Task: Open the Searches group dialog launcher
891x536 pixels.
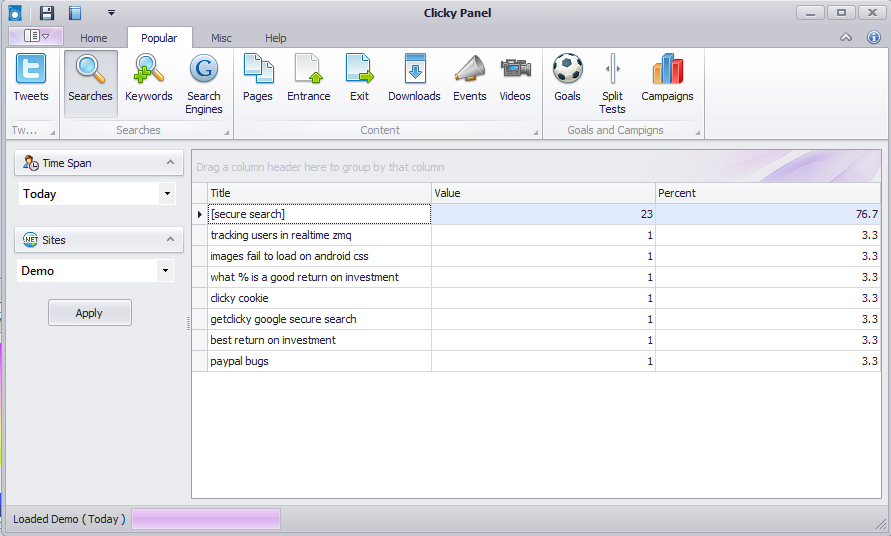Action: (226, 132)
